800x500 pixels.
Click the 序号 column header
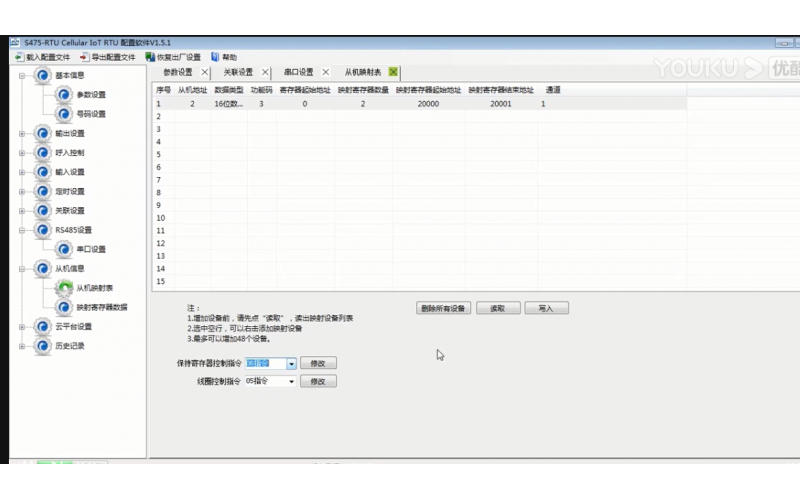(163, 90)
